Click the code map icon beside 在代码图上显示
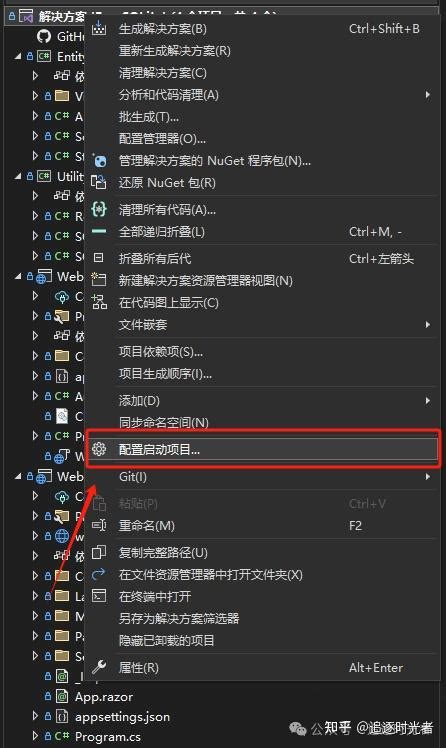The image size is (446, 748). click(99, 302)
